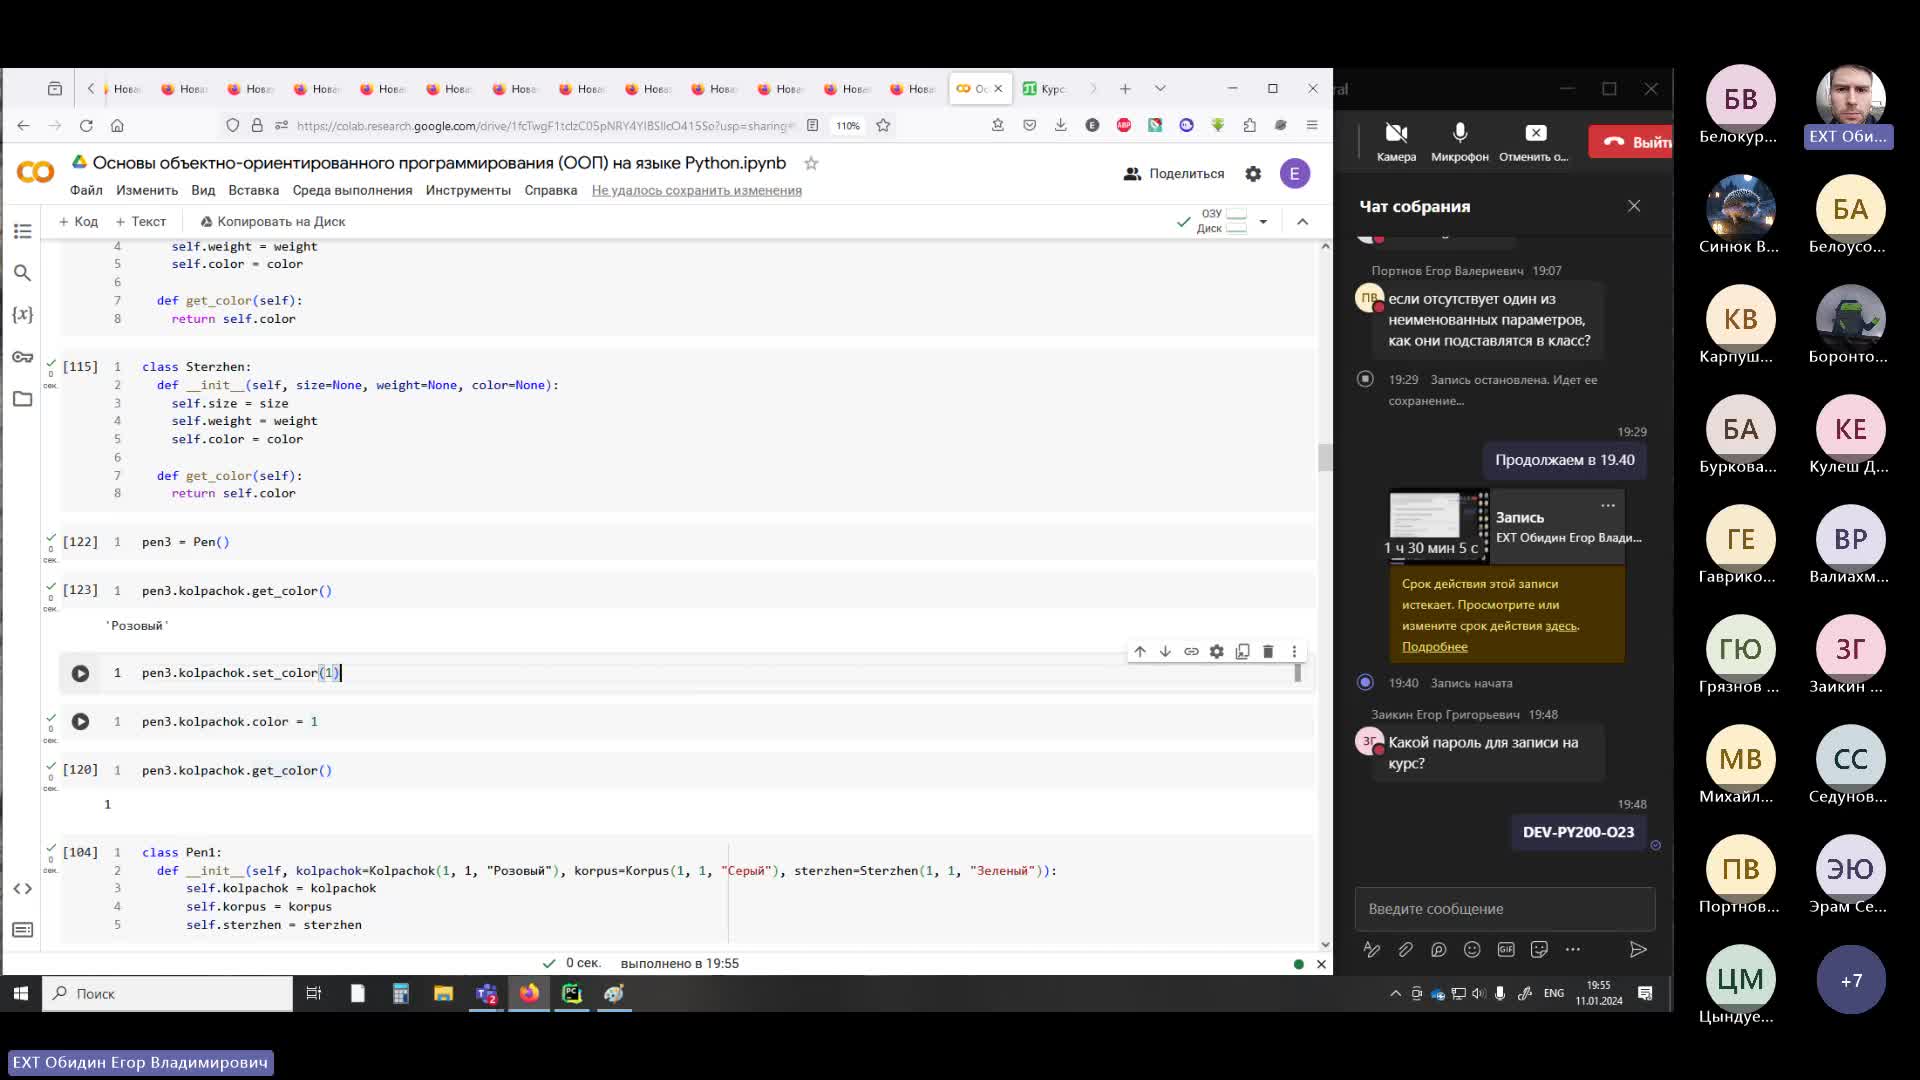This screenshot has height=1080, width=1920.
Task: Stop screen sharing in the meeting
Action: click(1534, 141)
